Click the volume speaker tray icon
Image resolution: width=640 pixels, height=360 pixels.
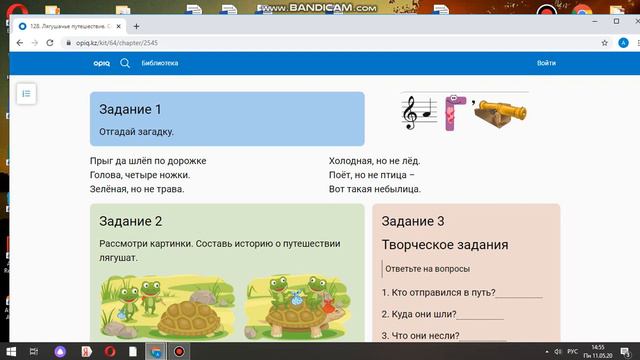click(558, 351)
